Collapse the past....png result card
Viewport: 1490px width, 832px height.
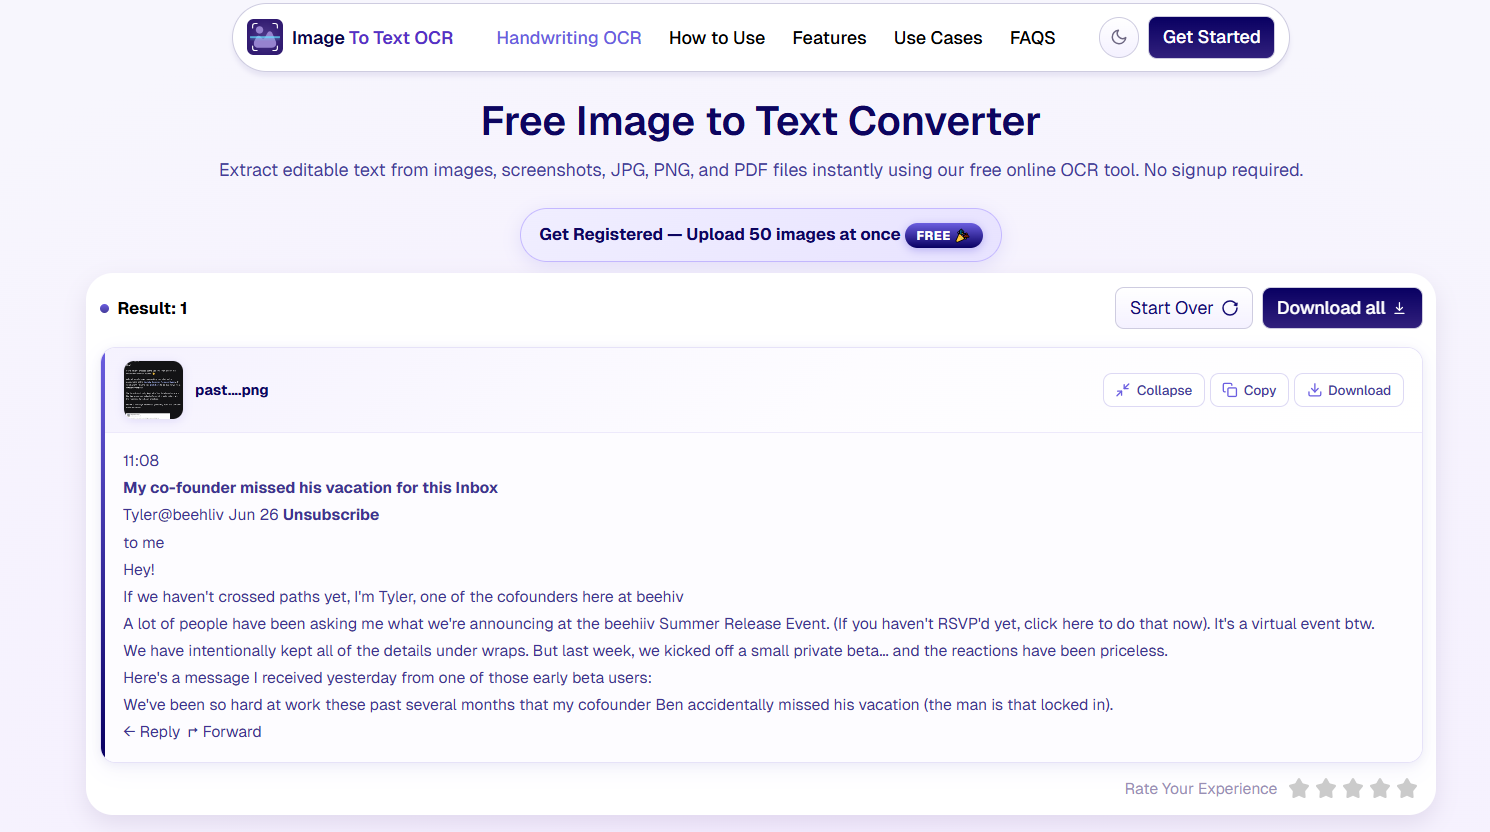click(x=1154, y=390)
